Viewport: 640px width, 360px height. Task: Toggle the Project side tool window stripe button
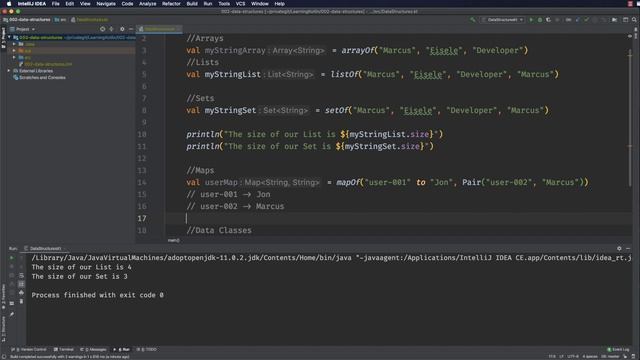point(3,38)
